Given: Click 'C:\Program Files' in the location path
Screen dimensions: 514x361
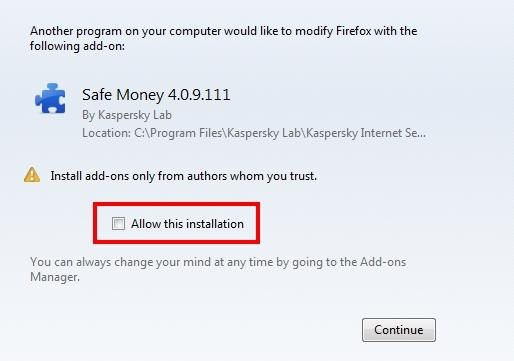Looking at the screenshot, I should point(178,133).
